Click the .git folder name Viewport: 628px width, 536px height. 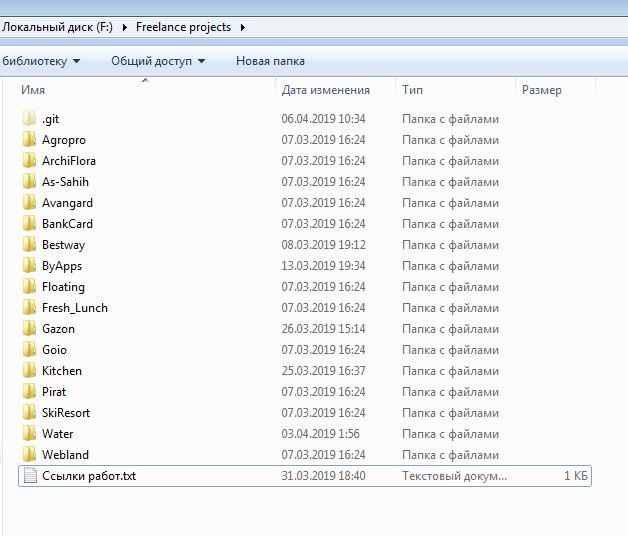pos(50,119)
